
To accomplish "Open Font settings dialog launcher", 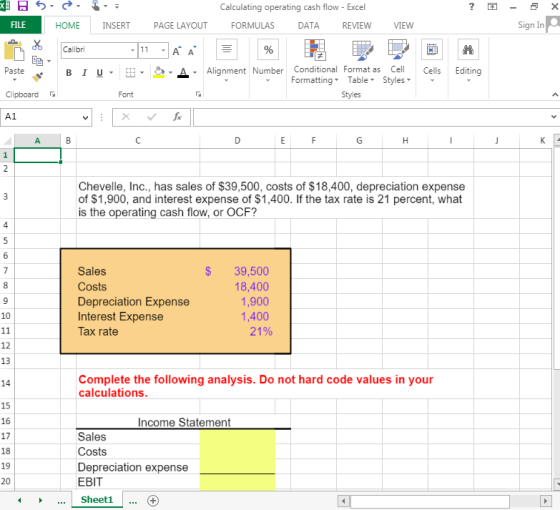I will [198, 94].
